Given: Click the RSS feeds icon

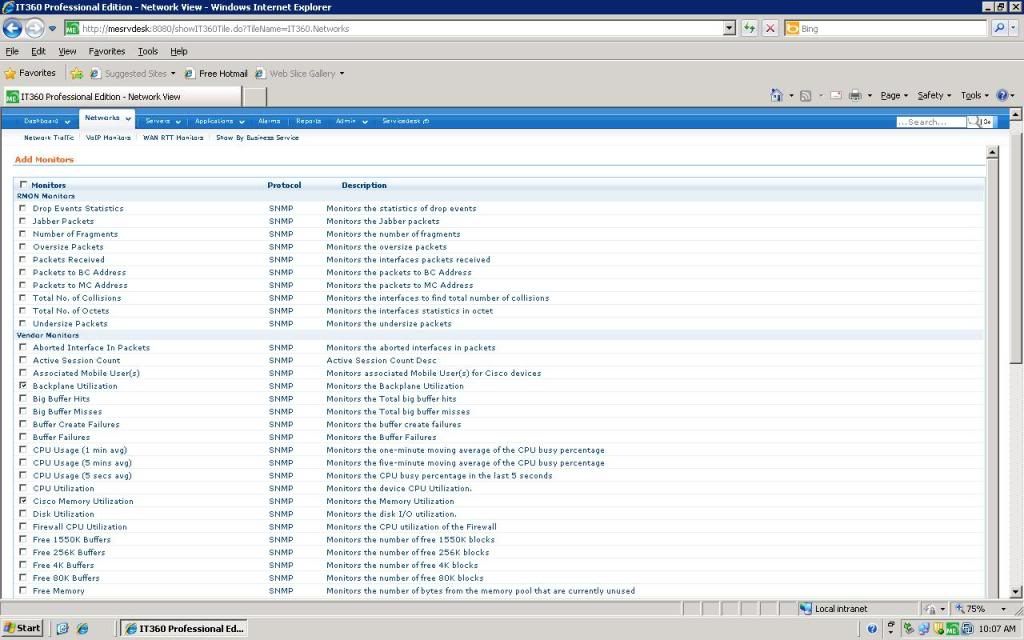Looking at the screenshot, I should pyautogui.click(x=806, y=95).
